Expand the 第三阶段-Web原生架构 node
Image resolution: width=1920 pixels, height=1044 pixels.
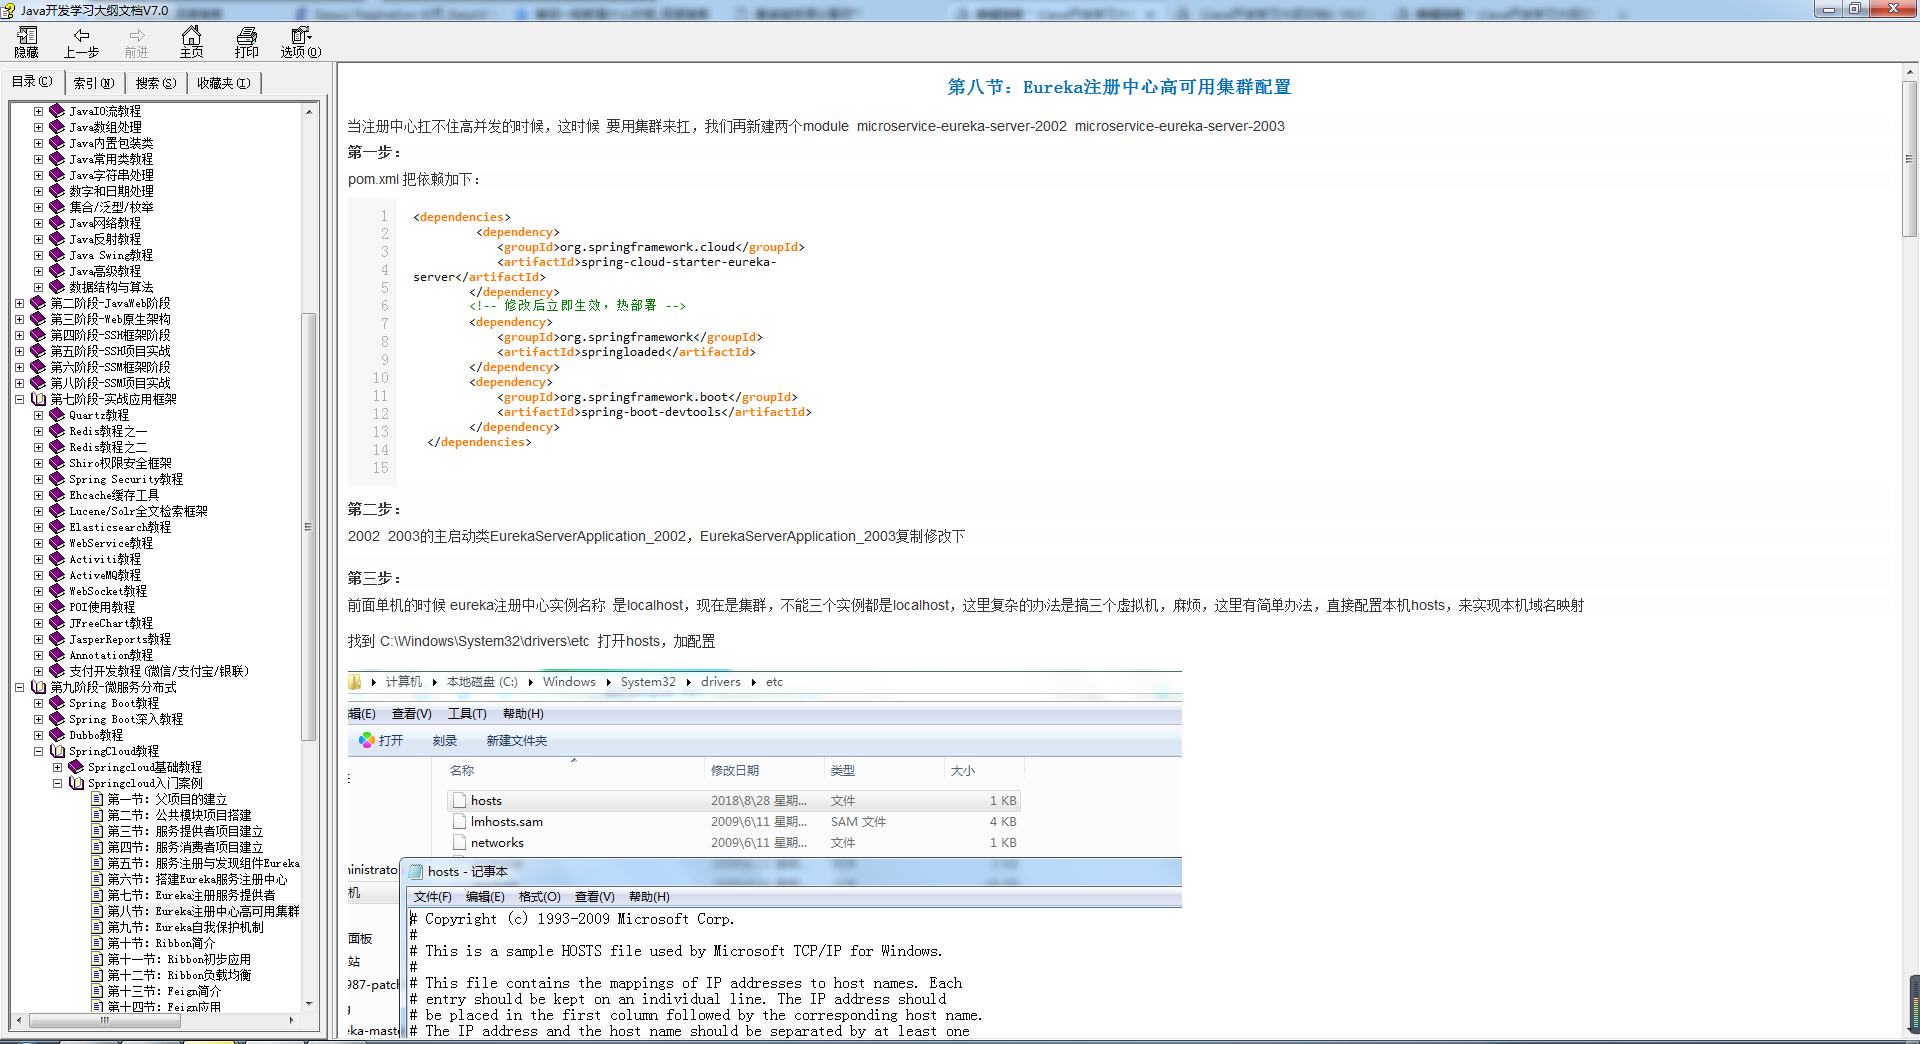point(20,319)
